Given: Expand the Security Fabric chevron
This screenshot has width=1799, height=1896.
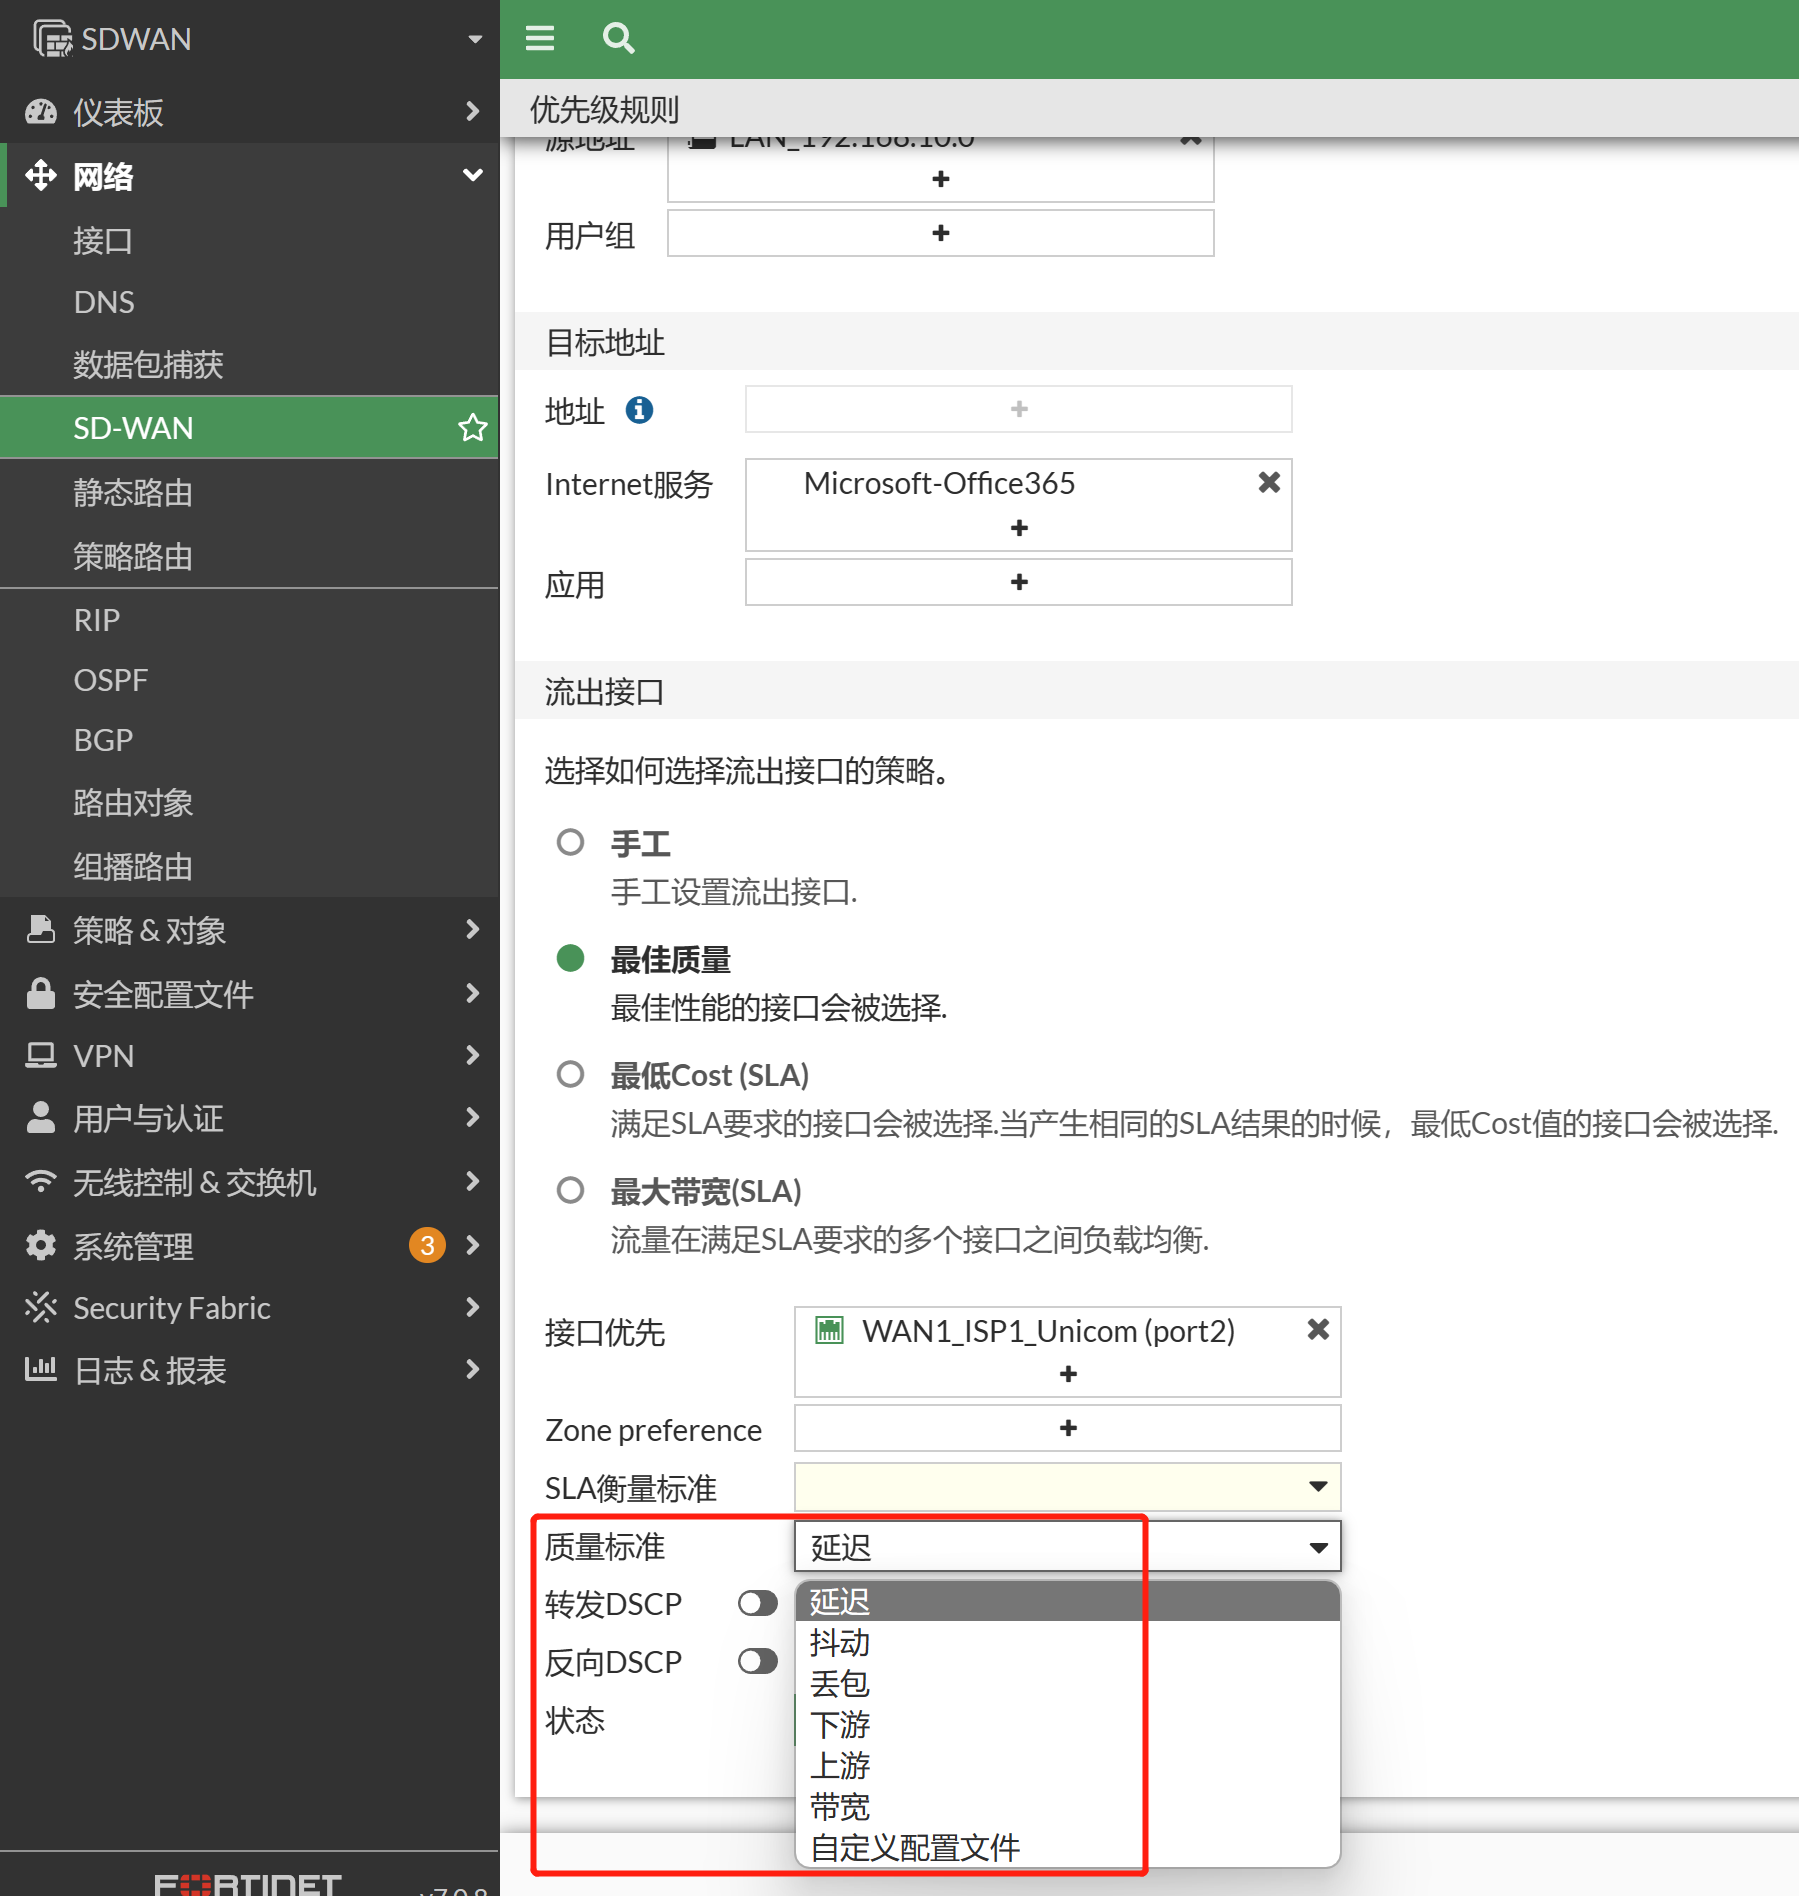Looking at the screenshot, I should pos(473,1307).
